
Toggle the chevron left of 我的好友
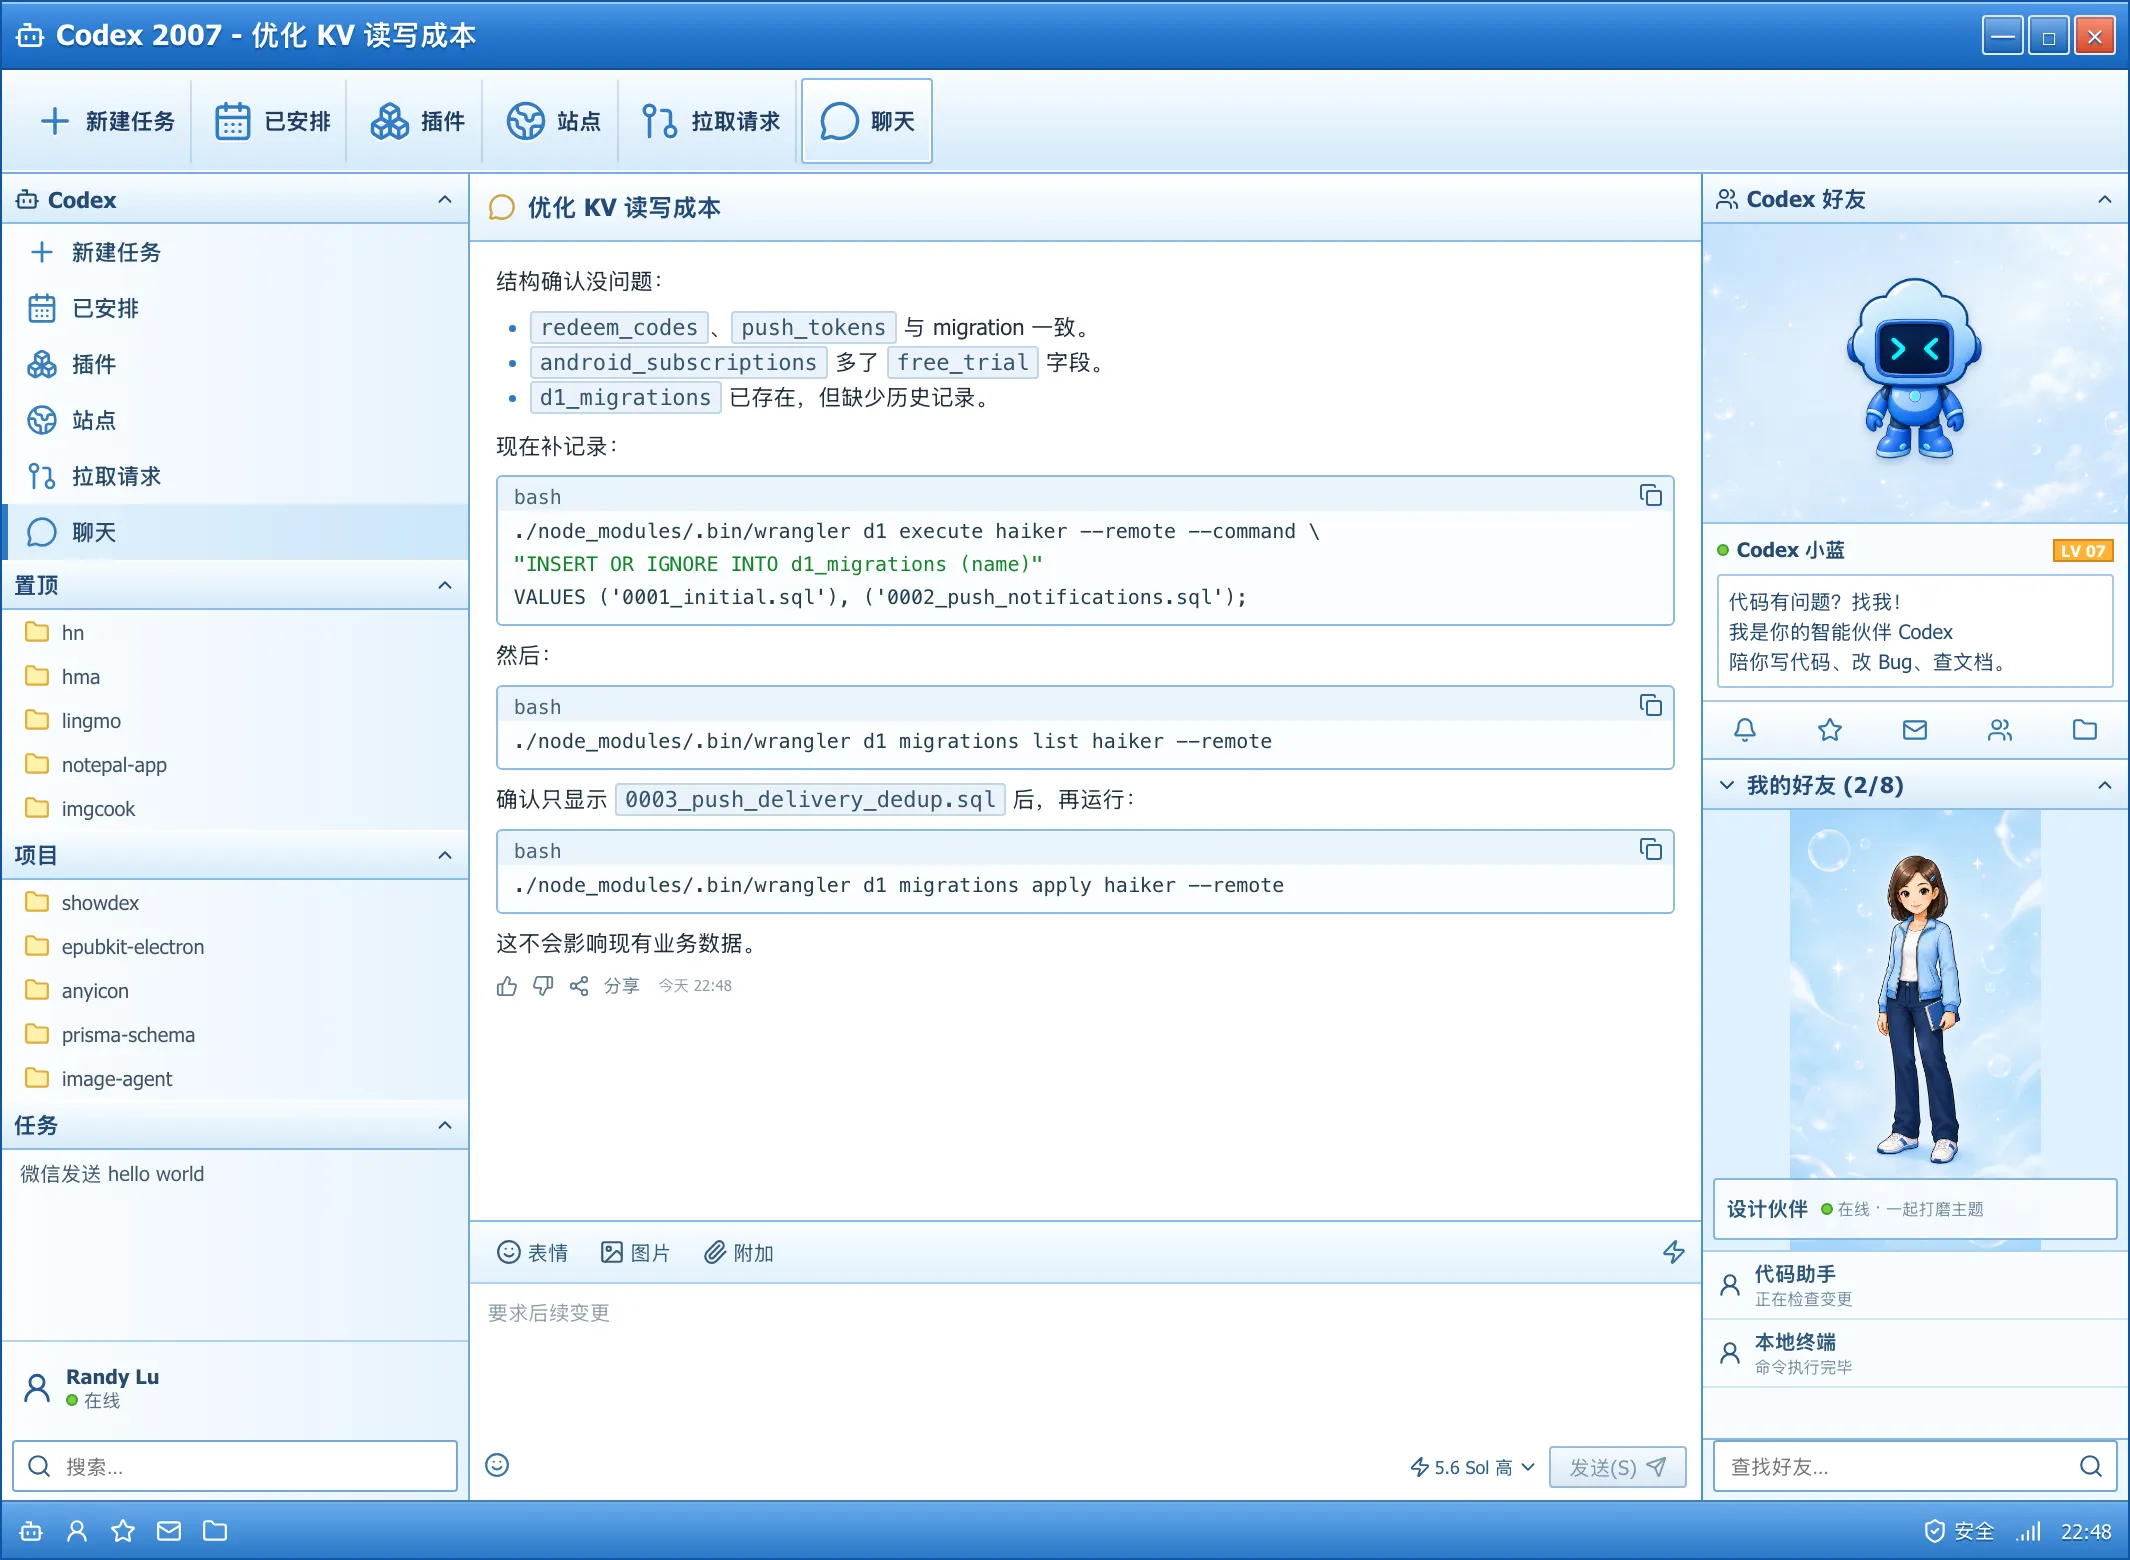(x=1726, y=785)
